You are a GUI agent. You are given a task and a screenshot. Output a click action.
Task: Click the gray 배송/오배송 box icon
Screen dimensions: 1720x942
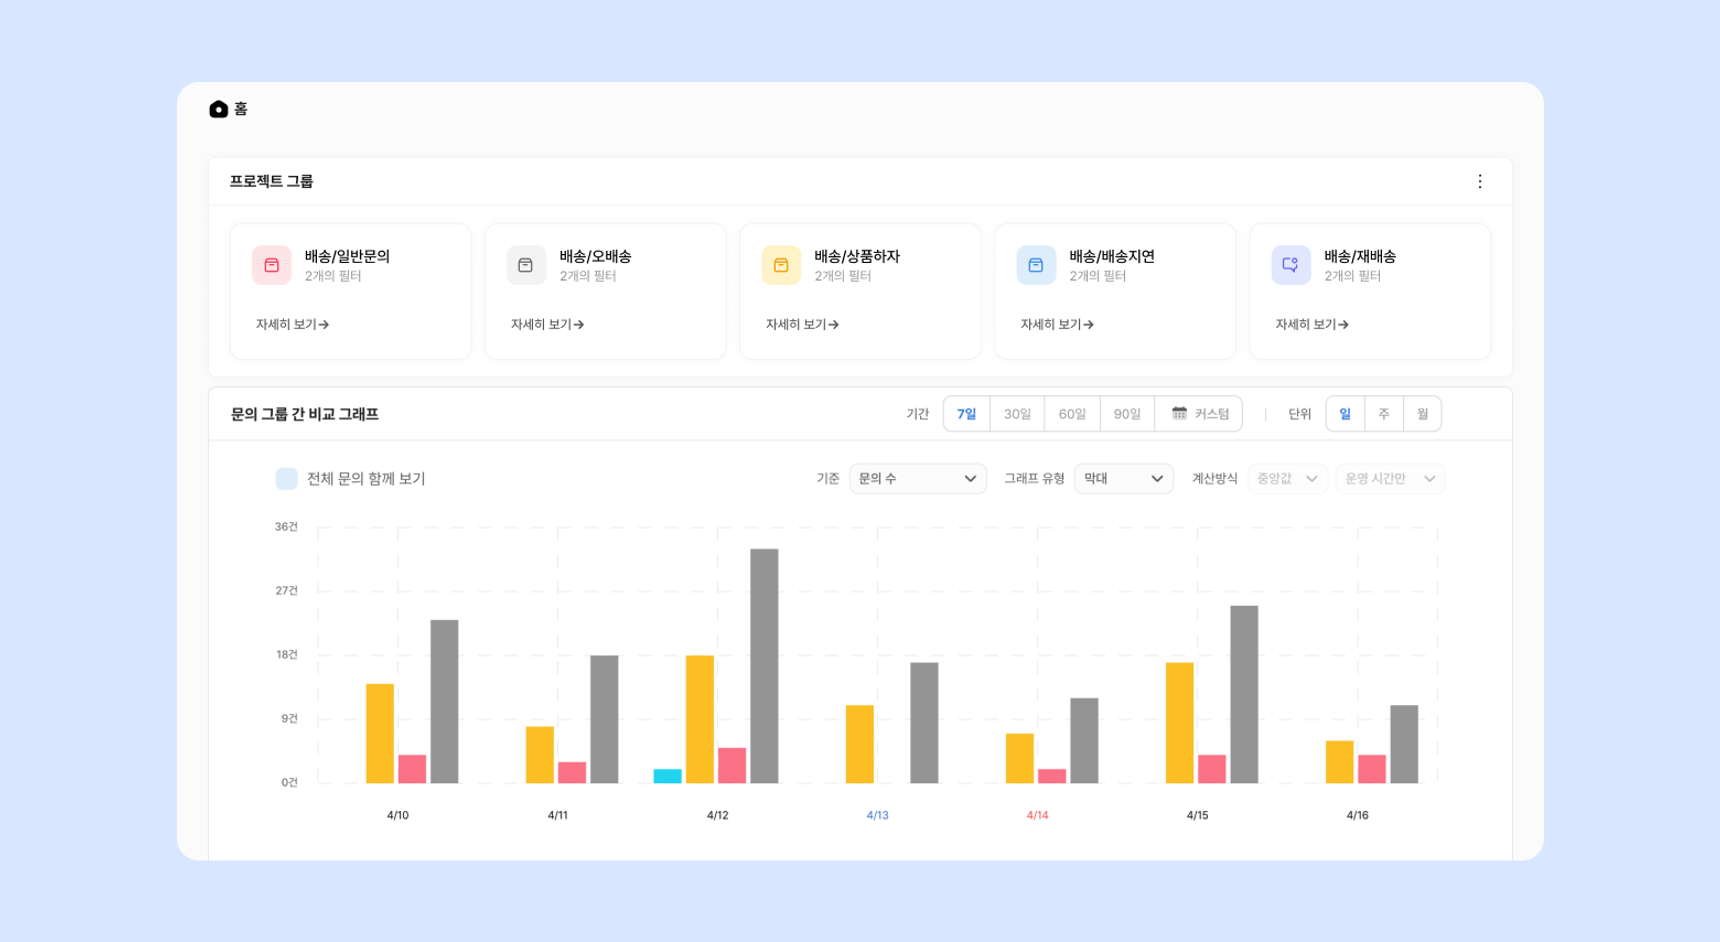526,265
